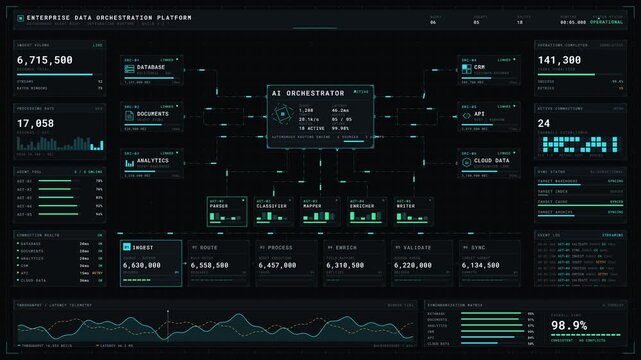
Task: Click the Enterprise Data Orchestration Platform title
Action: coord(109,18)
